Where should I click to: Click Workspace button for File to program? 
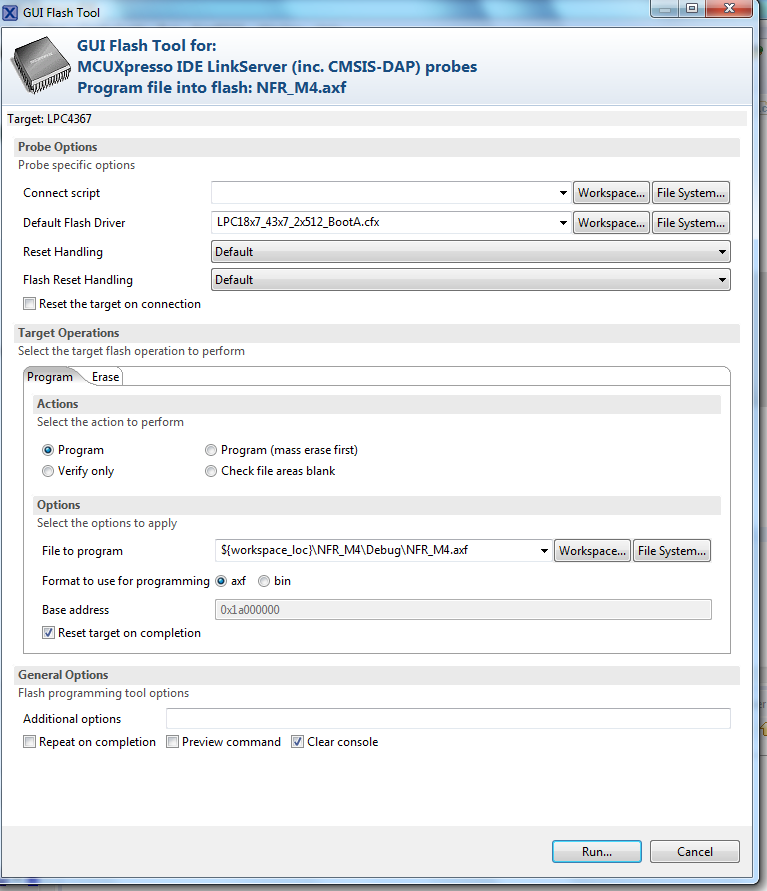(592, 551)
